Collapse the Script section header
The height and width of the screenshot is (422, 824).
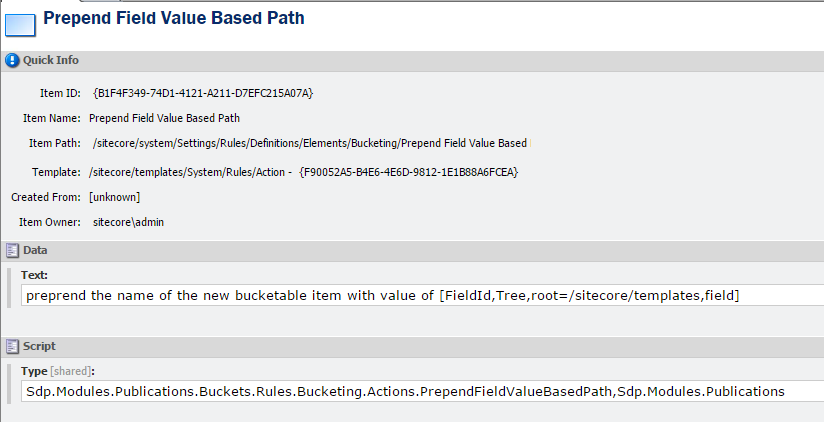point(400,346)
